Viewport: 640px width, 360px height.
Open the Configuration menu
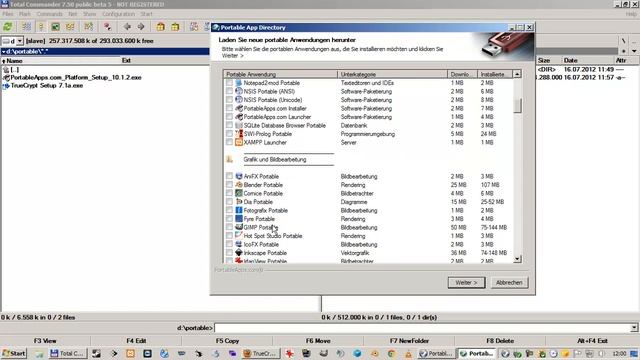[x=118, y=14]
